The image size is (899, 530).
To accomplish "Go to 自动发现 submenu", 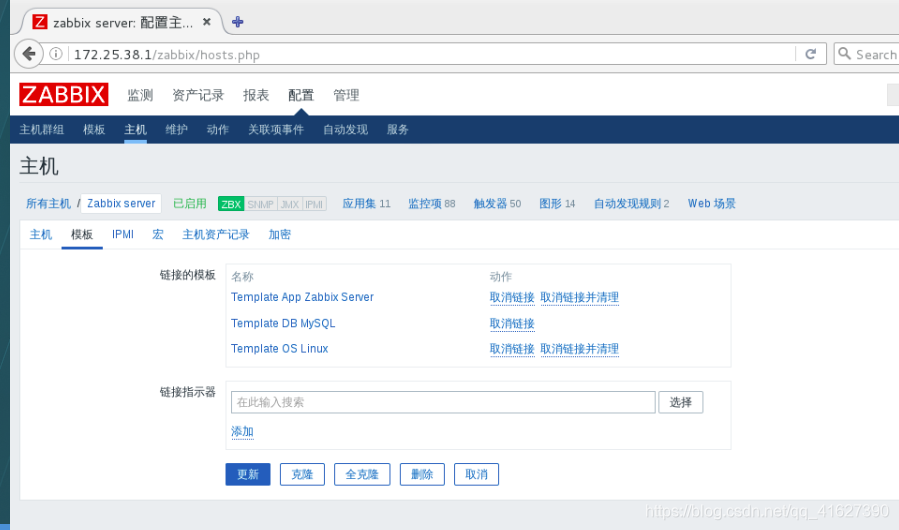I will click(345, 130).
